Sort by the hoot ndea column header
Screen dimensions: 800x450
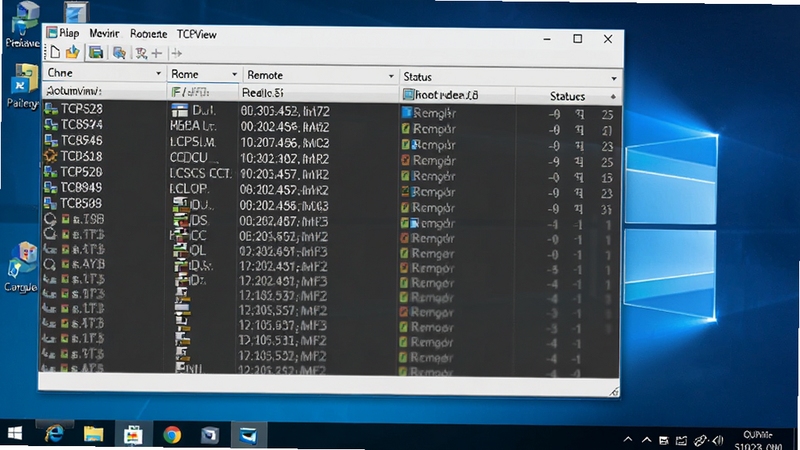coord(457,95)
